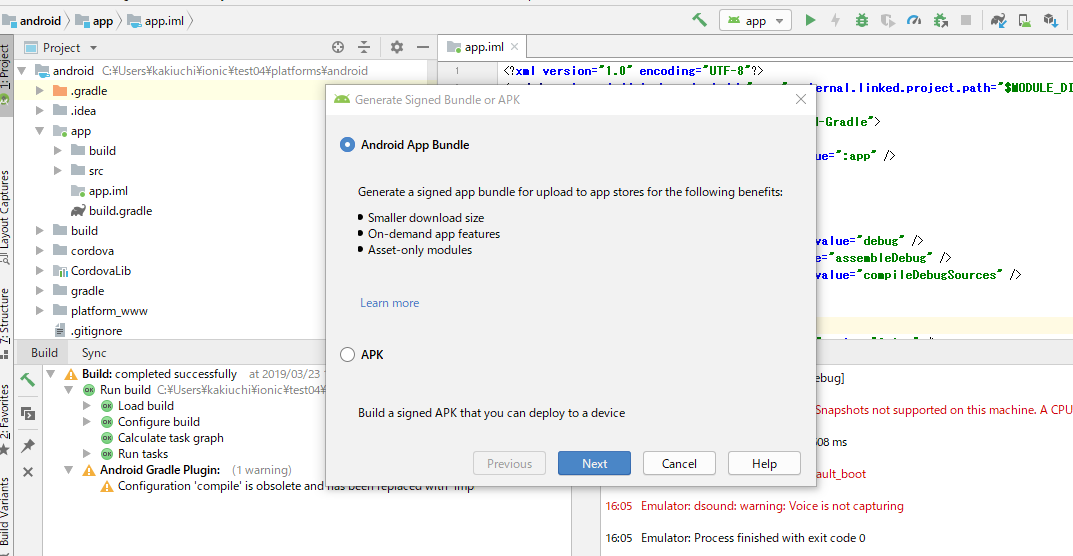Collapse the app module folder

click(x=39, y=131)
